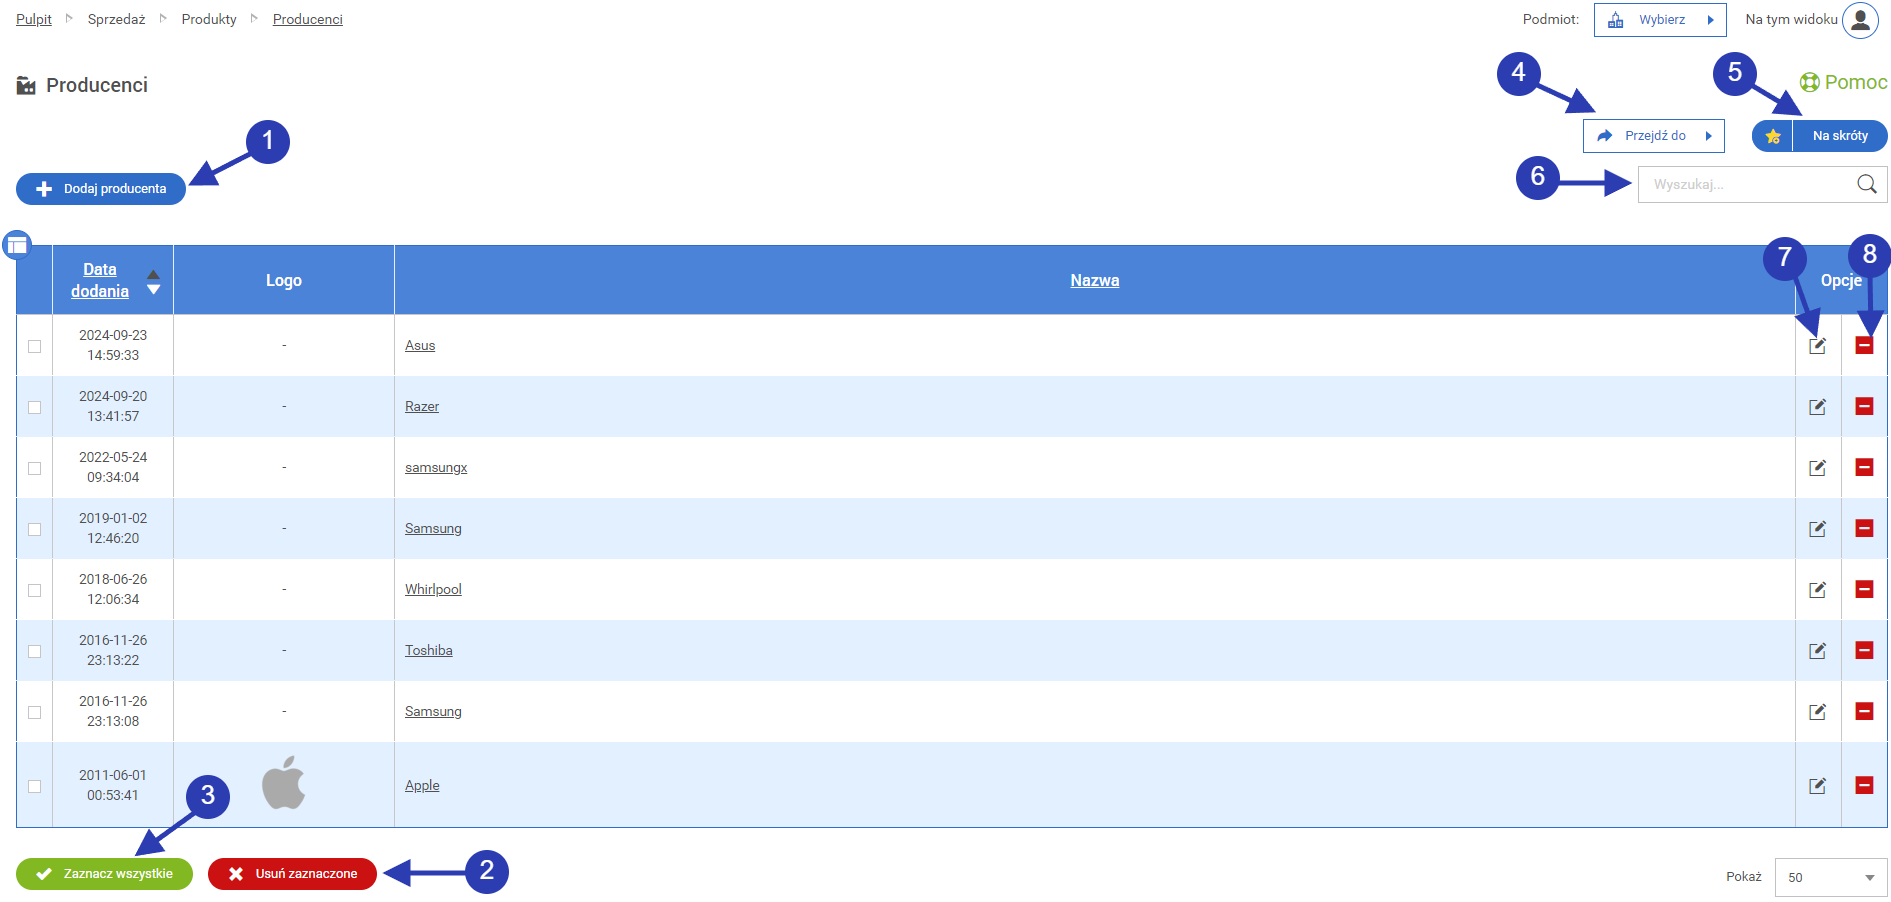Click the star icon on Na skróty
1891x902 pixels.
(1773, 136)
